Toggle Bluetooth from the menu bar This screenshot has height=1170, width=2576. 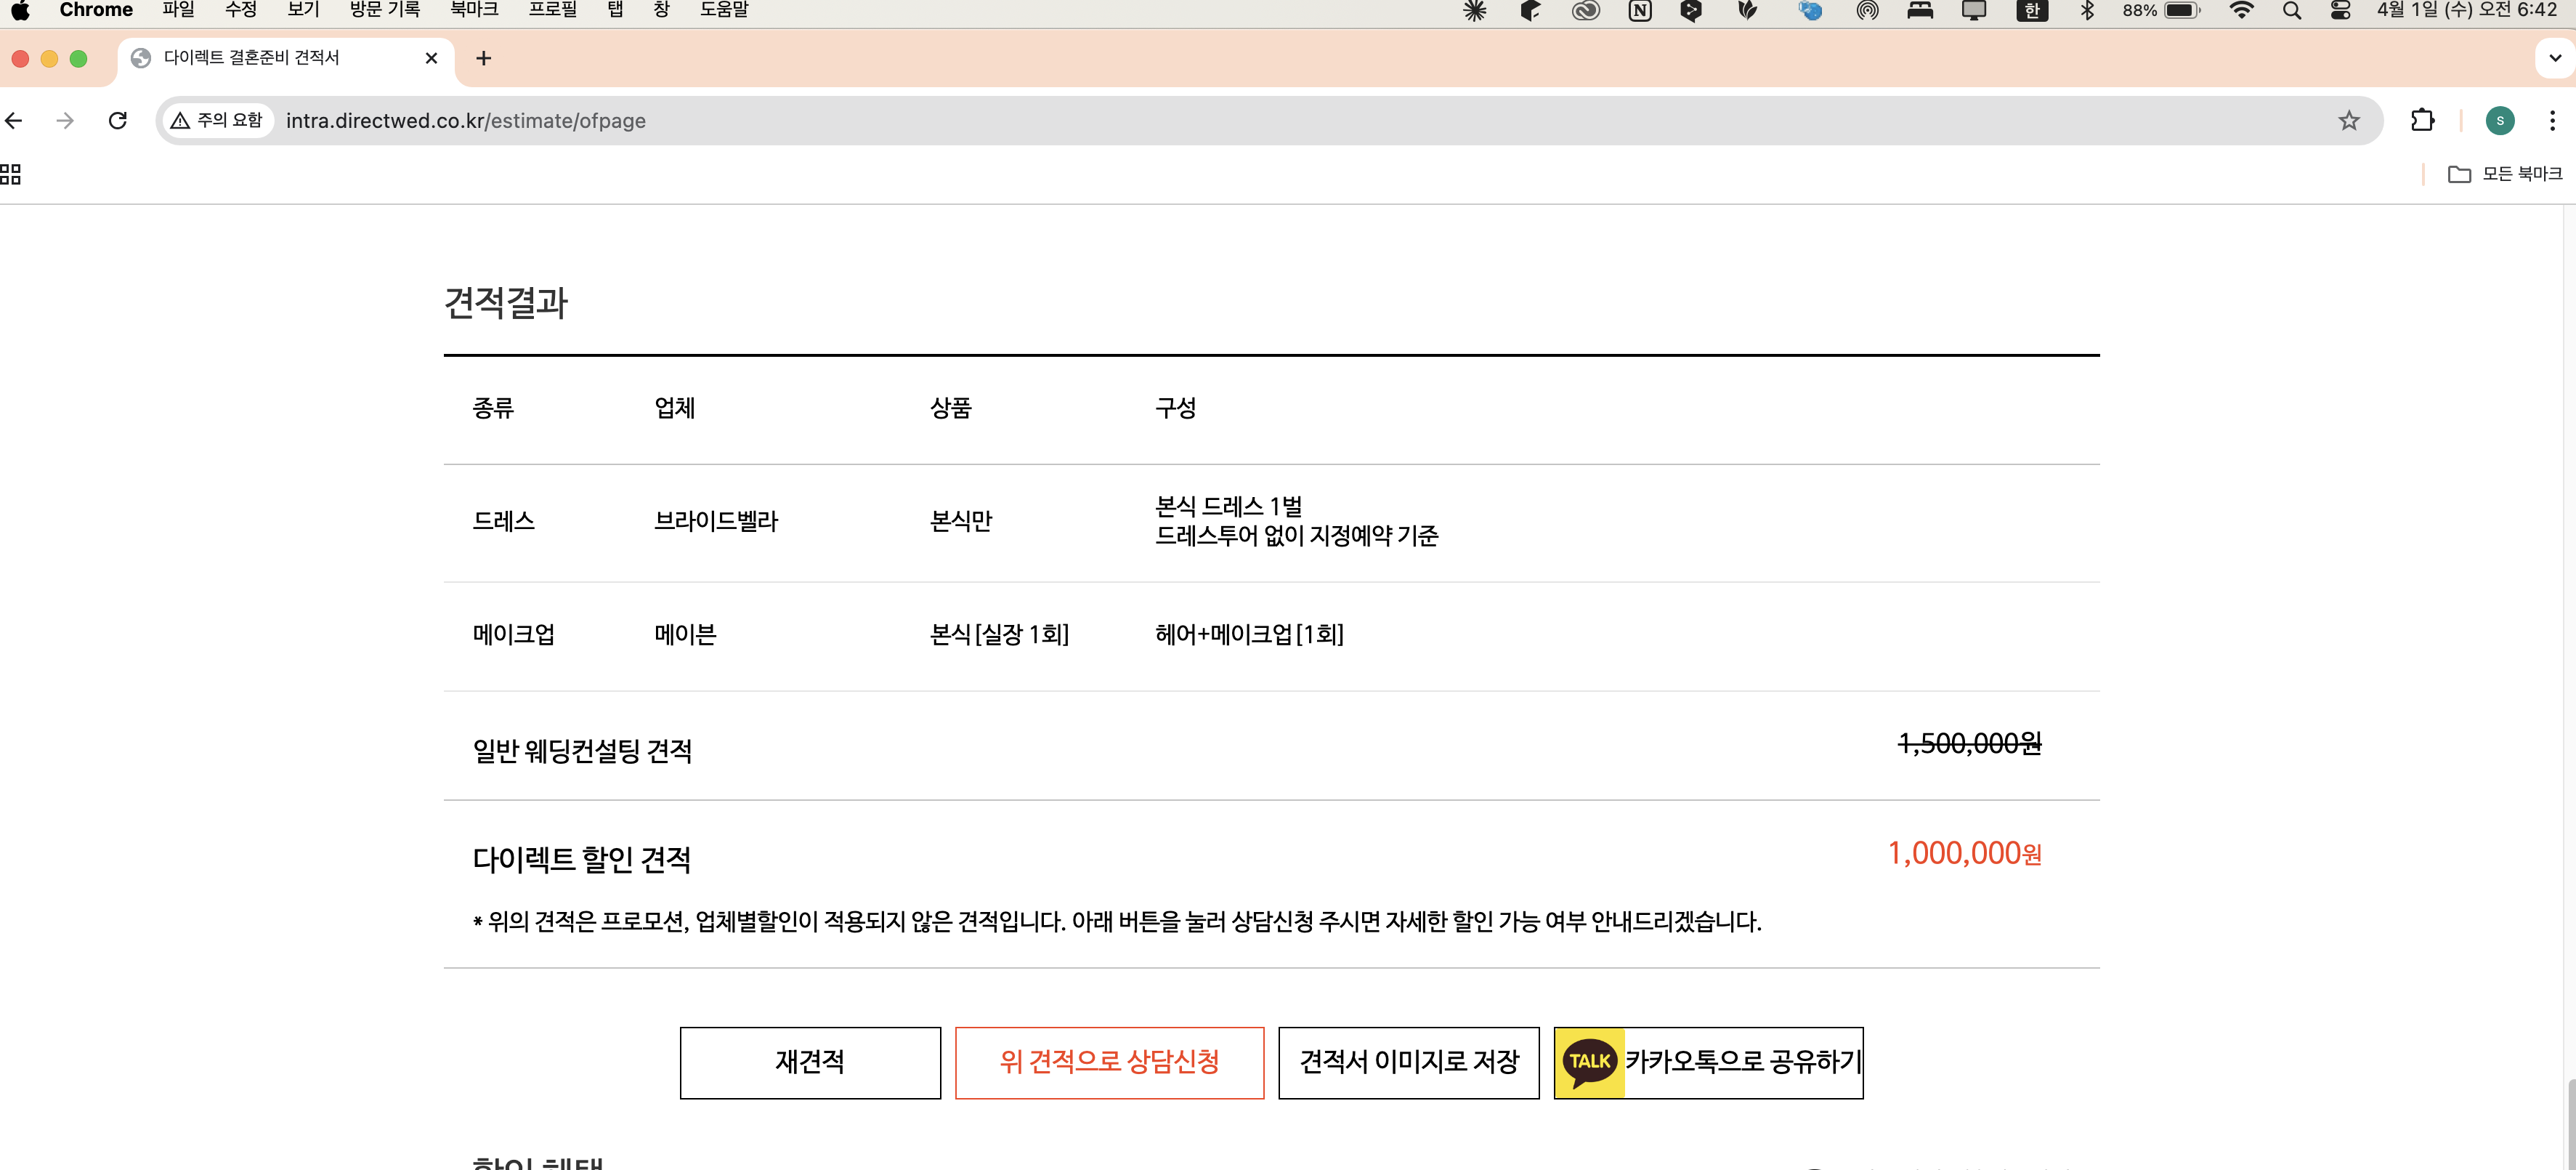pyautogui.click(x=2088, y=11)
